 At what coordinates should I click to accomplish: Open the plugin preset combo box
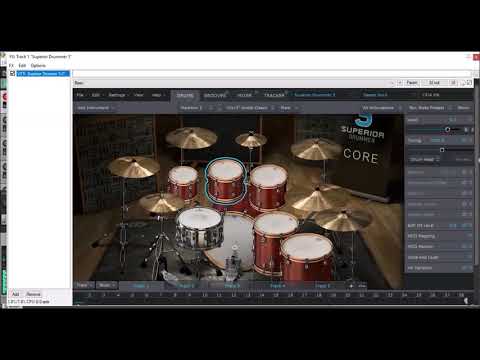(234, 83)
